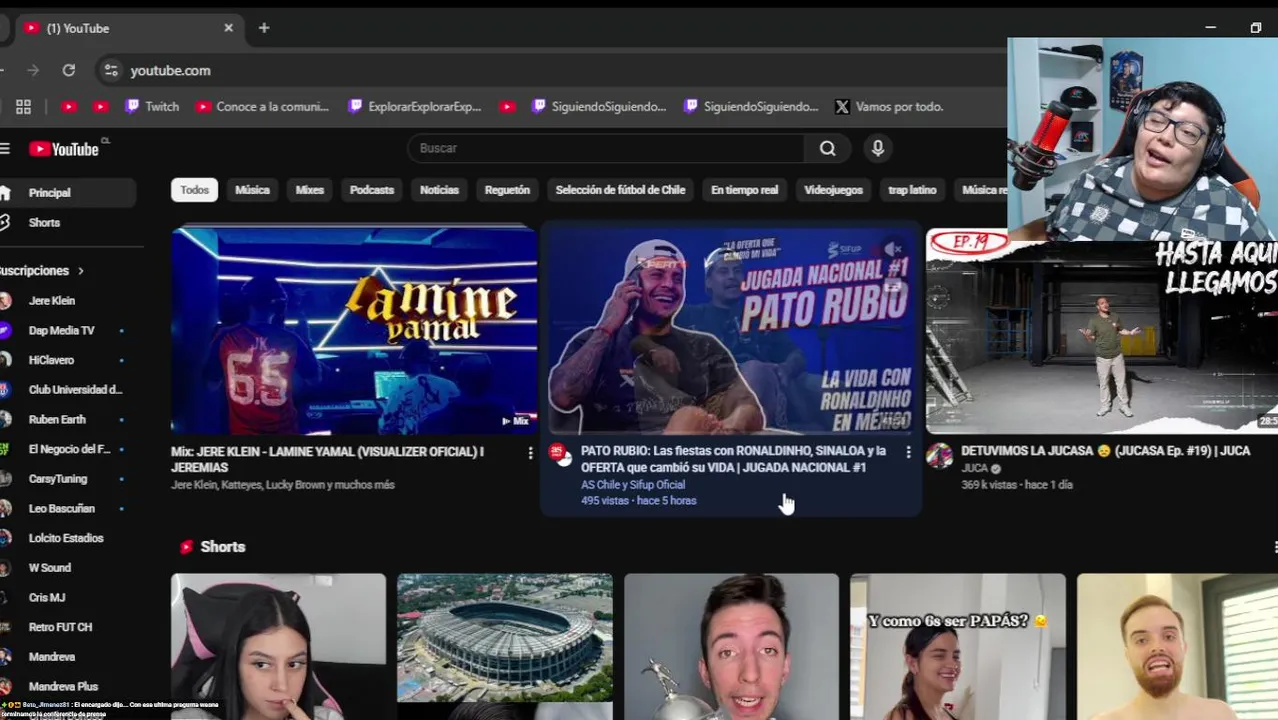Viewport: 1278px width, 720px height.
Task: Play the JUCASA Ep. 19 thumbnail
Action: coord(1101,331)
